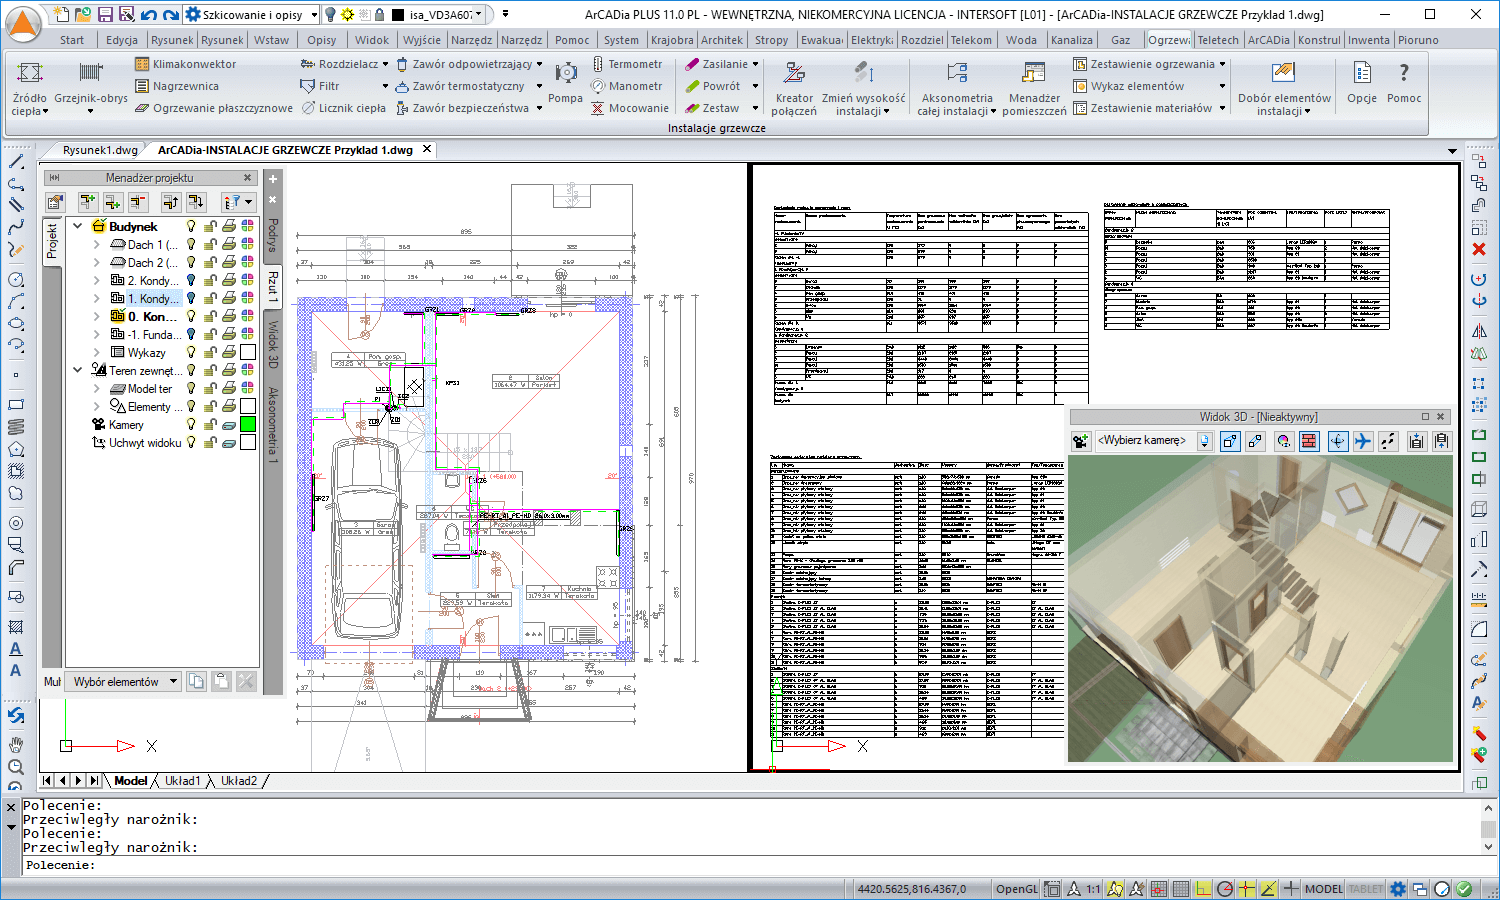
Task: Add a Termometr to the installation
Action: 626,64
